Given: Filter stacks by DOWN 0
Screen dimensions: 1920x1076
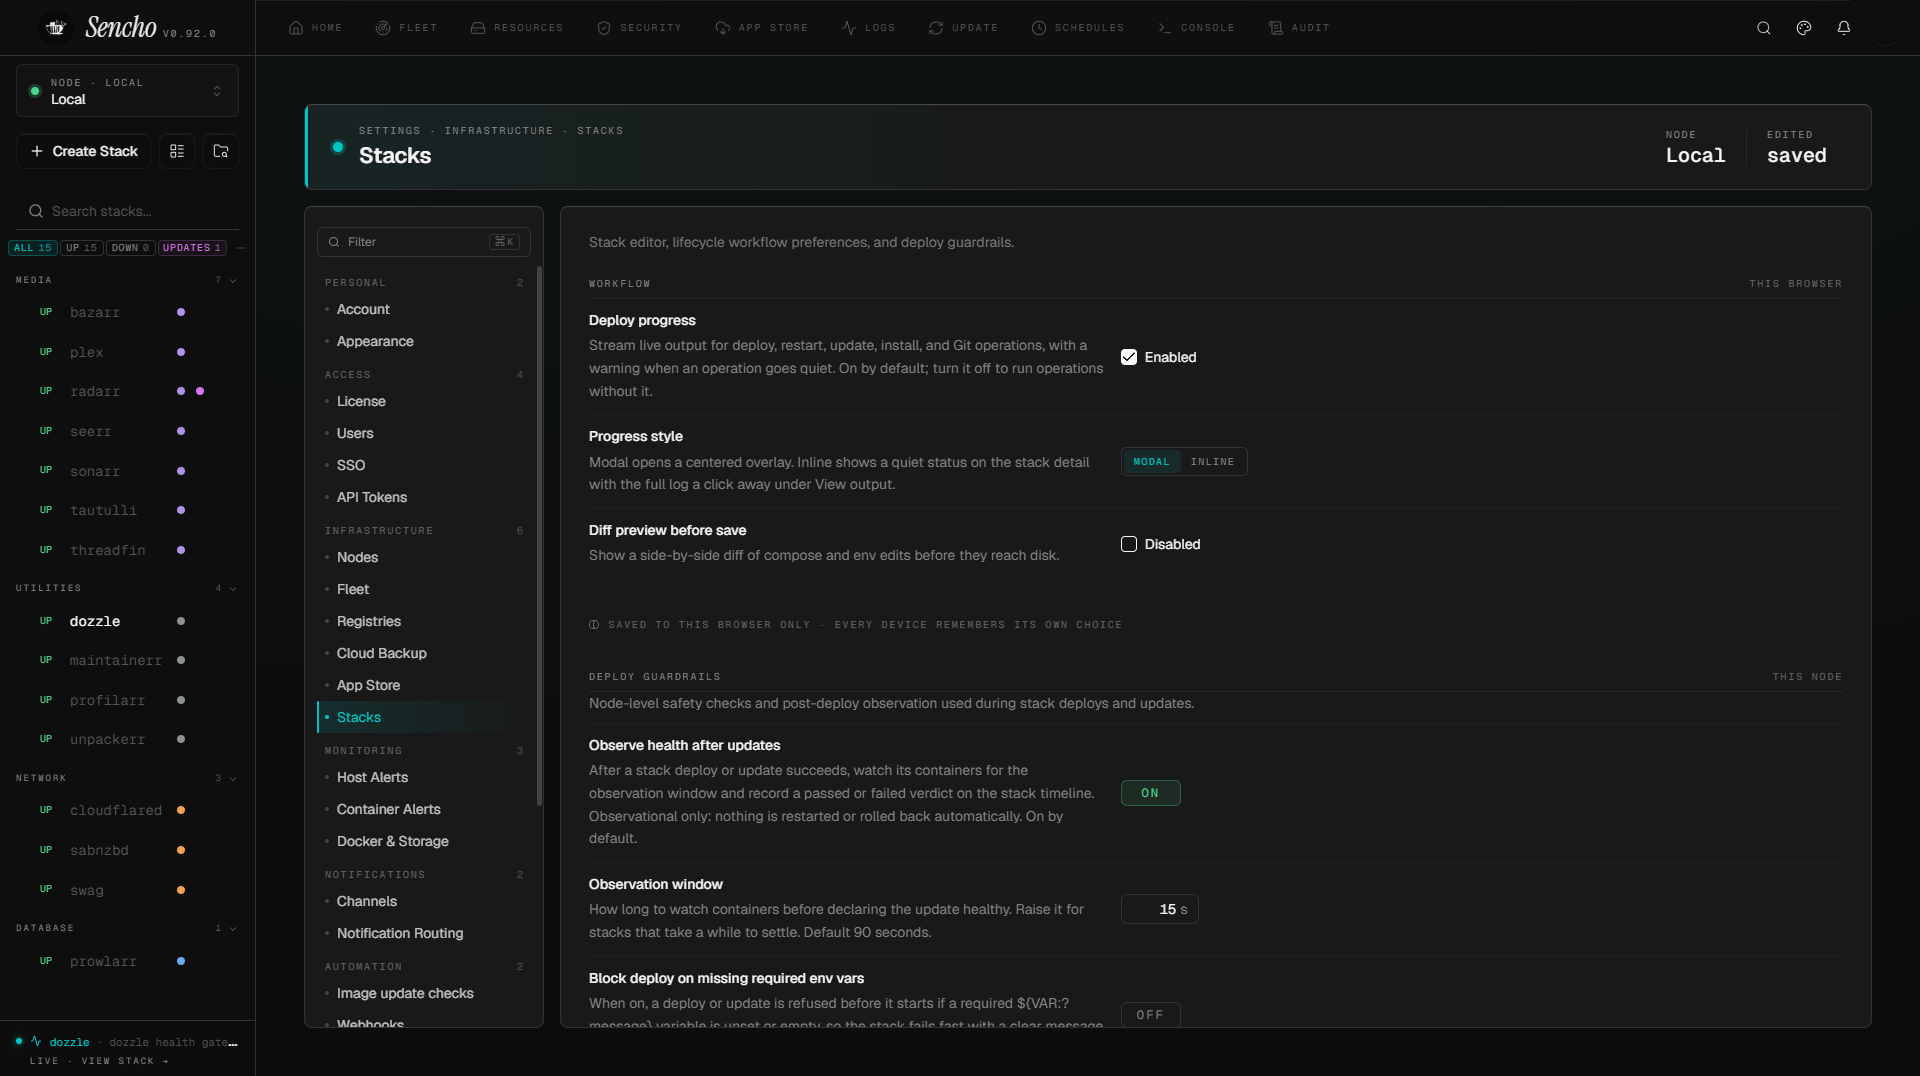Looking at the screenshot, I should (x=131, y=248).
